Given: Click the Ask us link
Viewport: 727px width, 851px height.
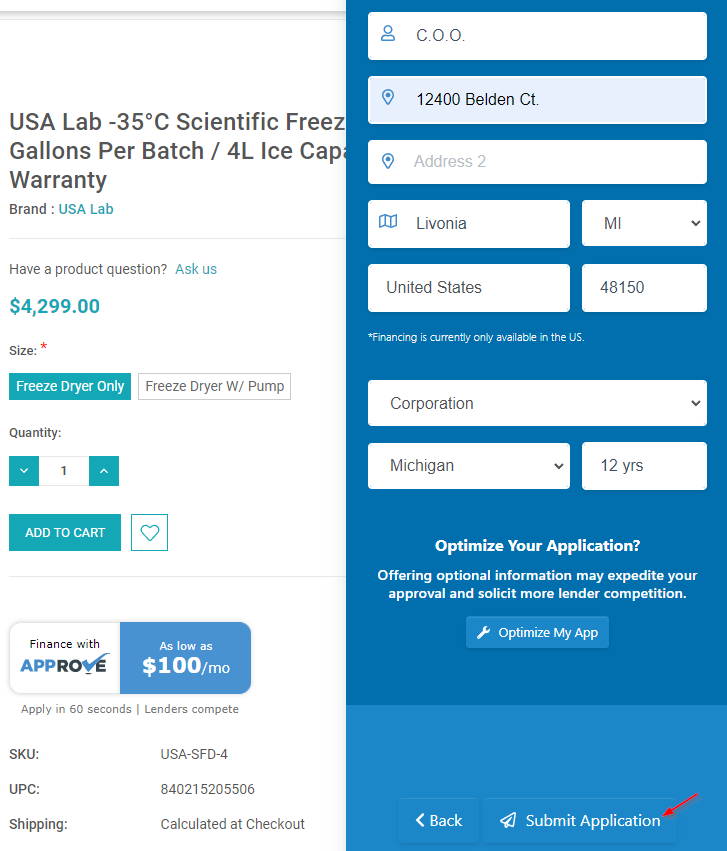Looking at the screenshot, I should 196,269.
